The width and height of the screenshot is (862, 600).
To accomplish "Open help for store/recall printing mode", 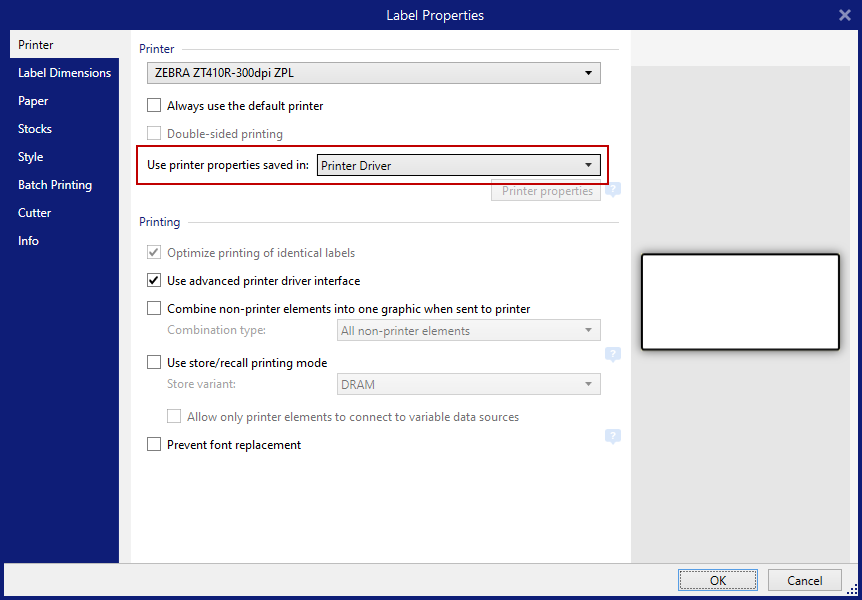I will pos(613,353).
